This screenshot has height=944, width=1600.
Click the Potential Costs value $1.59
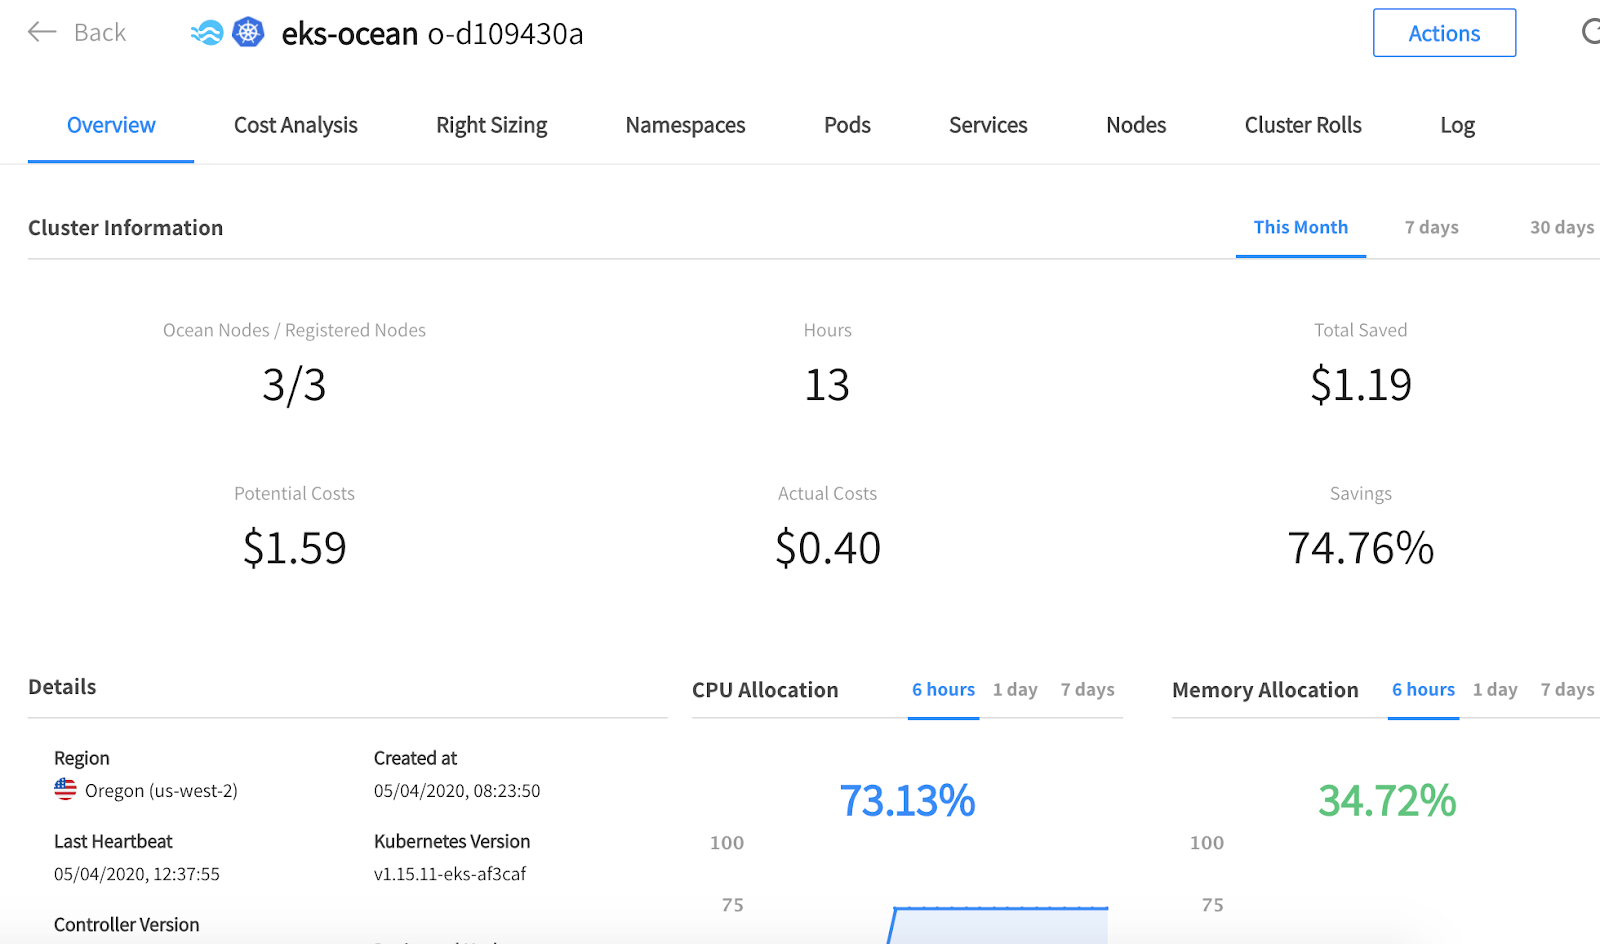[294, 548]
